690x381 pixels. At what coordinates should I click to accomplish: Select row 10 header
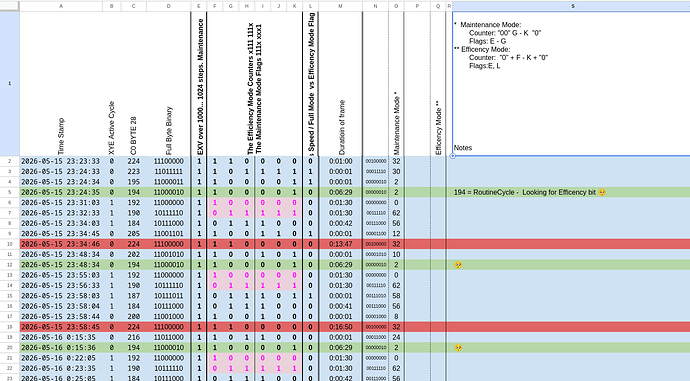pyautogui.click(x=10, y=244)
